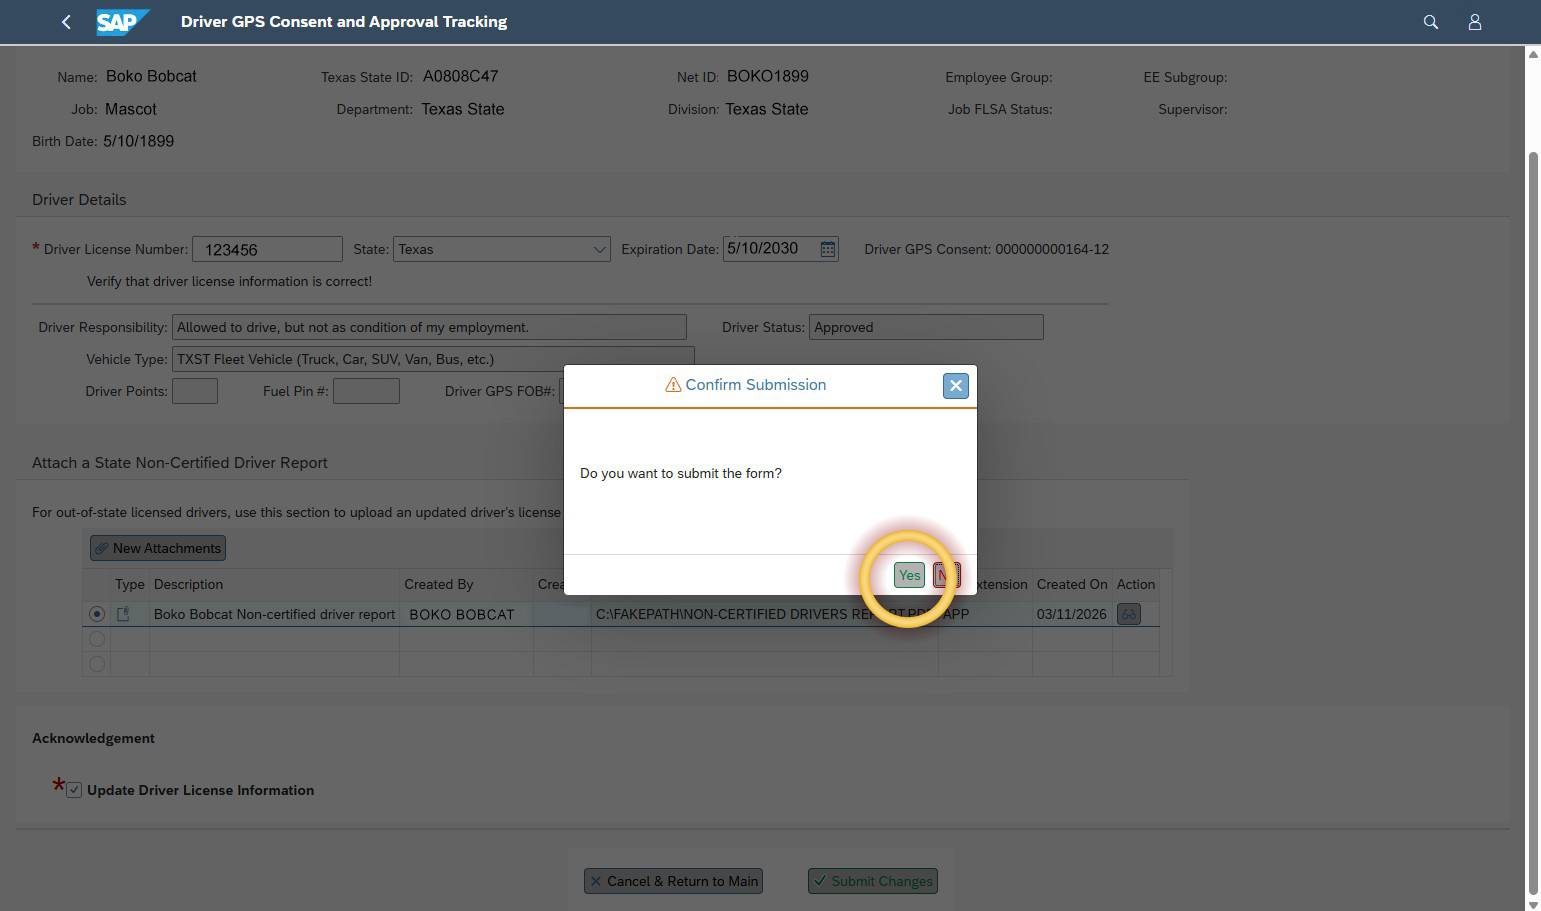This screenshot has height=911, width=1541.
Task: Close the Confirm Submission dialog
Action: (x=955, y=385)
